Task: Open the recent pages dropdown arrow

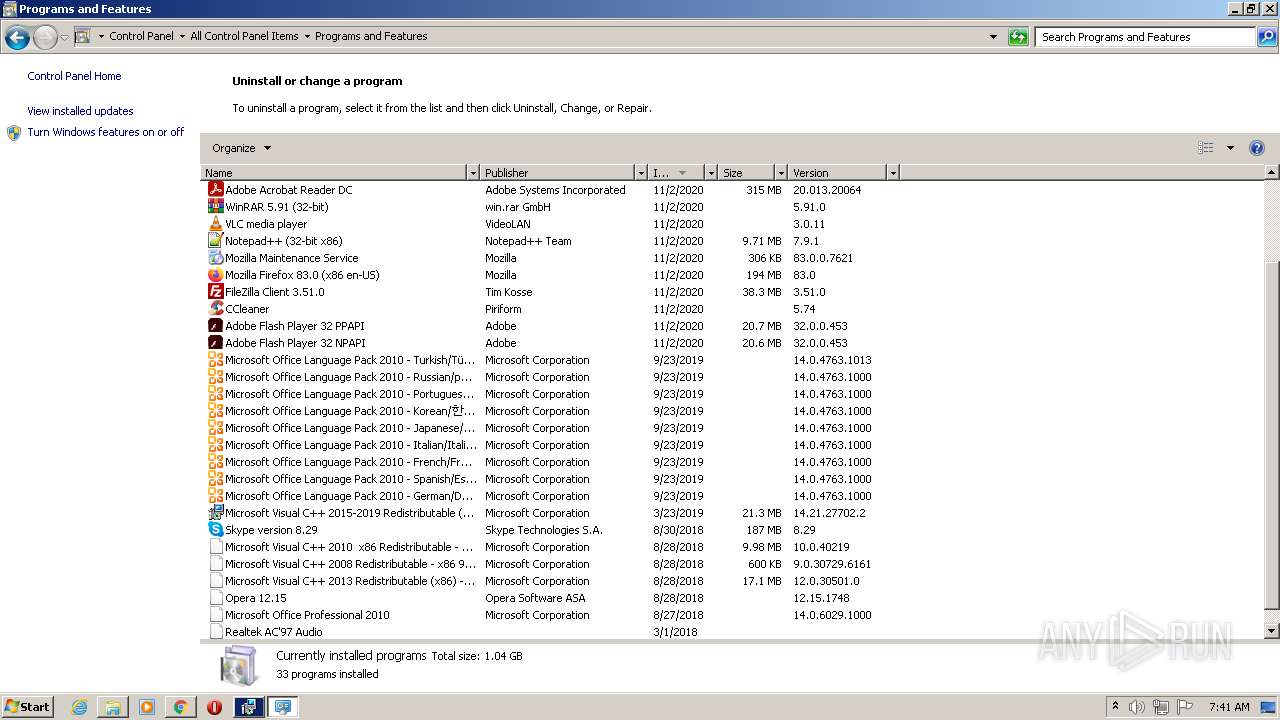Action: click(64, 38)
